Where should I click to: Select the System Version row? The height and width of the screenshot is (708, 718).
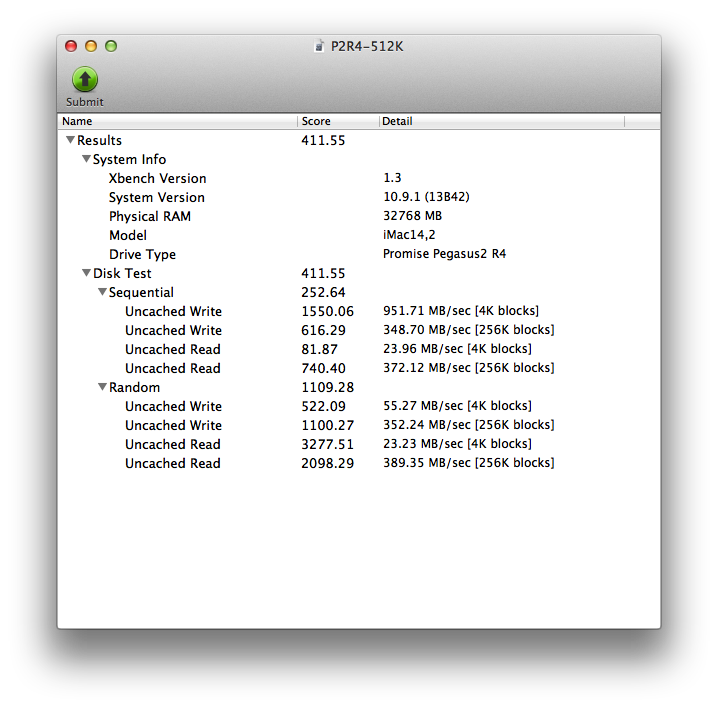pos(359,197)
